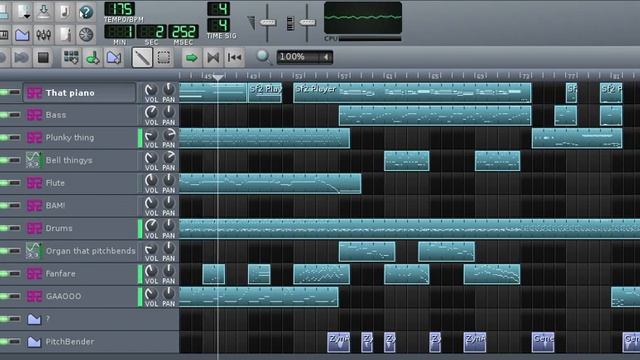Click the PAN knob on Bass track

click(x=169, y=112)
